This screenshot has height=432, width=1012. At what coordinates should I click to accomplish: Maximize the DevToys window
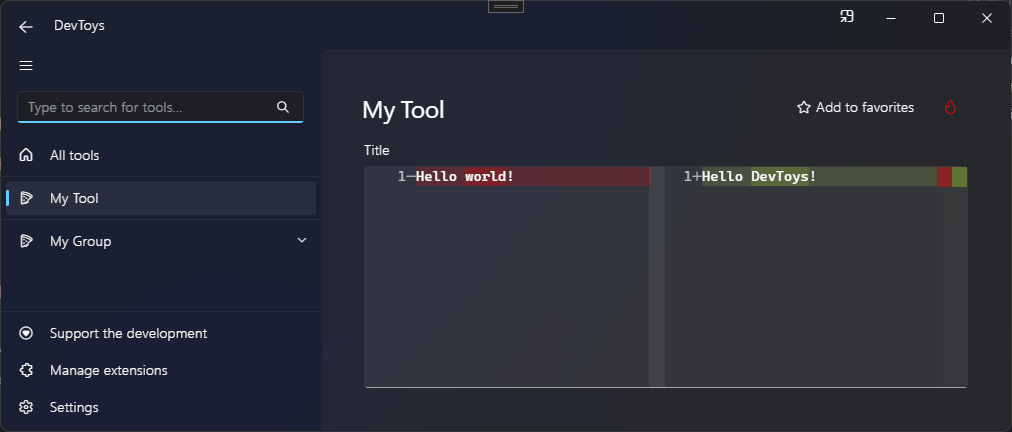(x=939, y=18)
